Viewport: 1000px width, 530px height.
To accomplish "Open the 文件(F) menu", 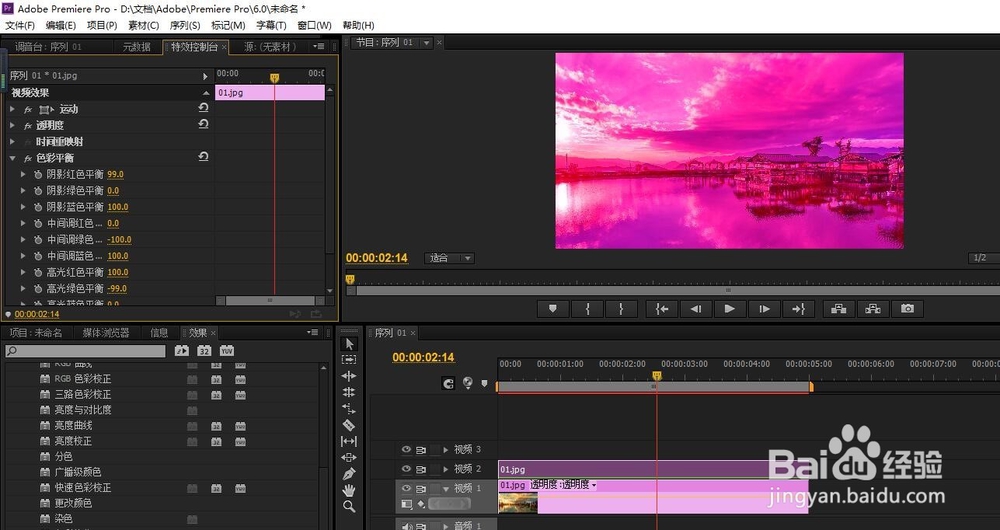I will [x=20, y=26].
